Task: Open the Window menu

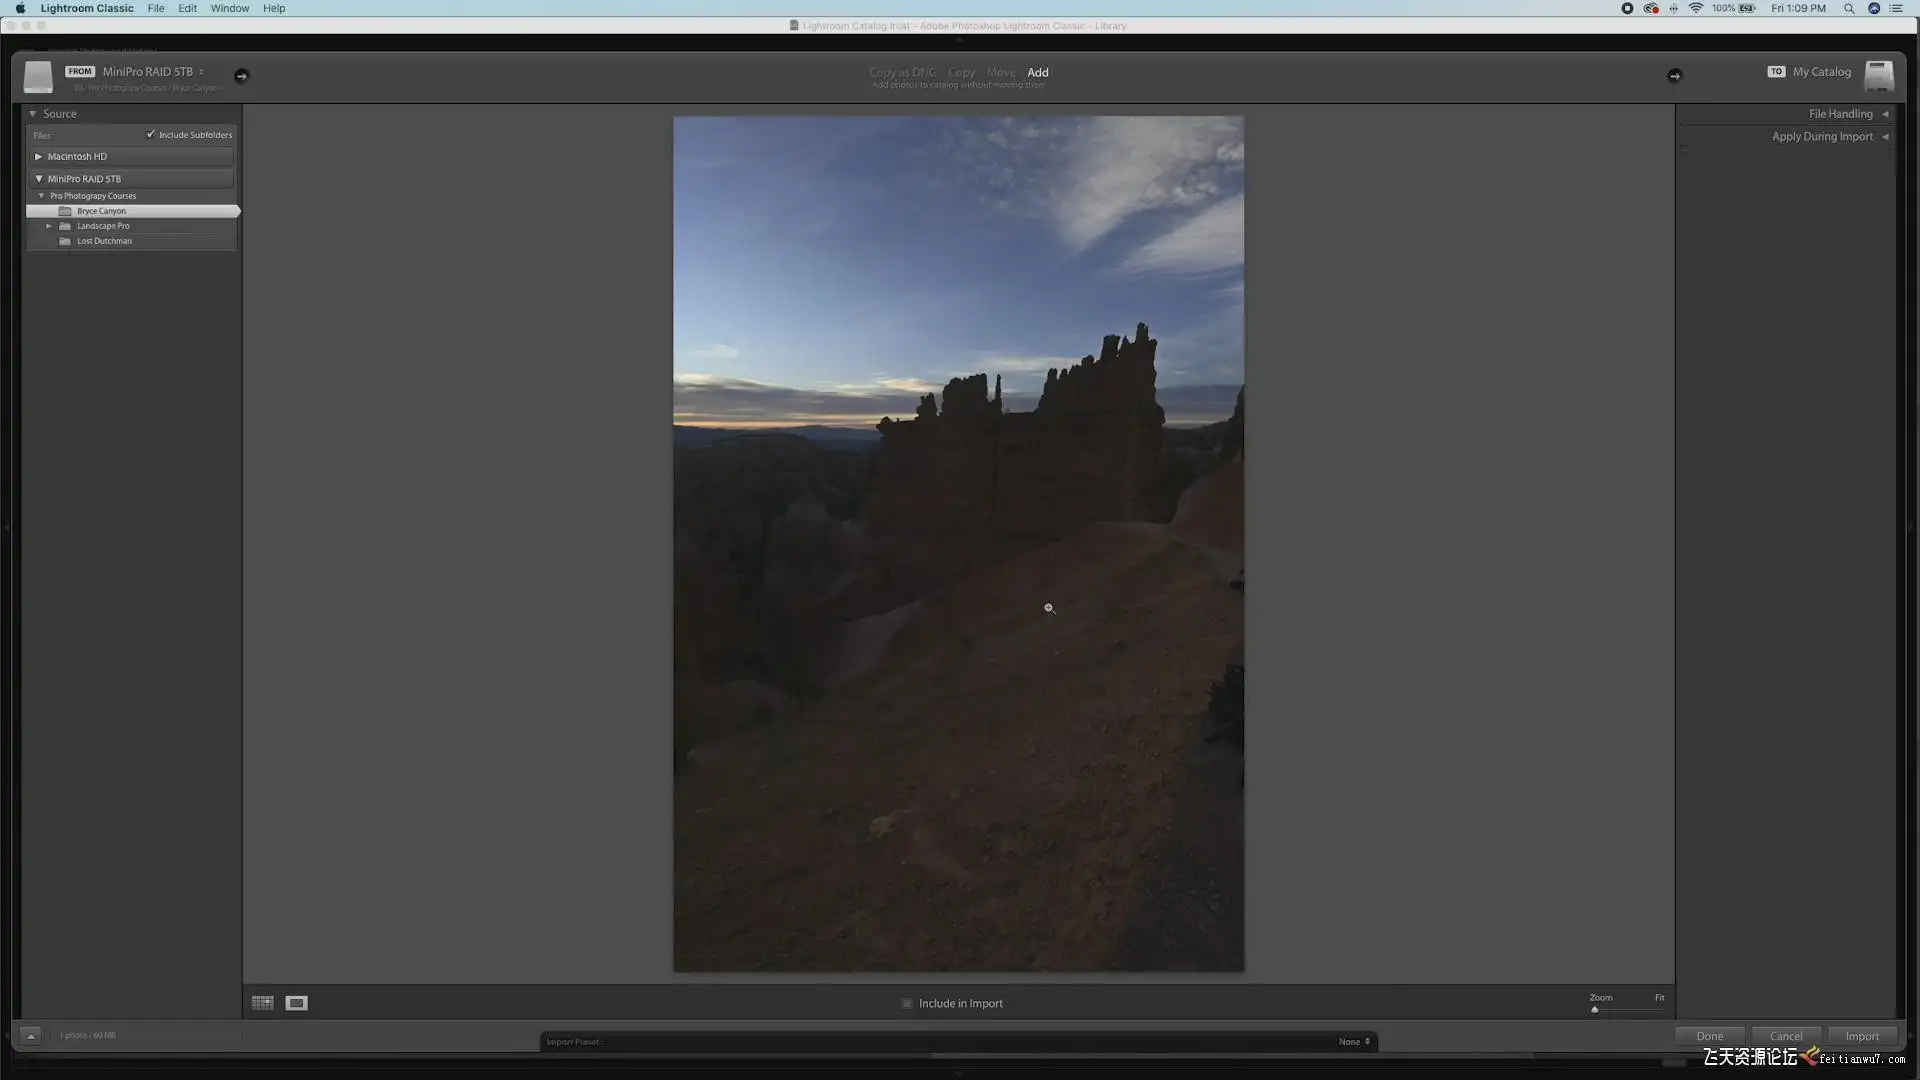Action: click(230, 8)
